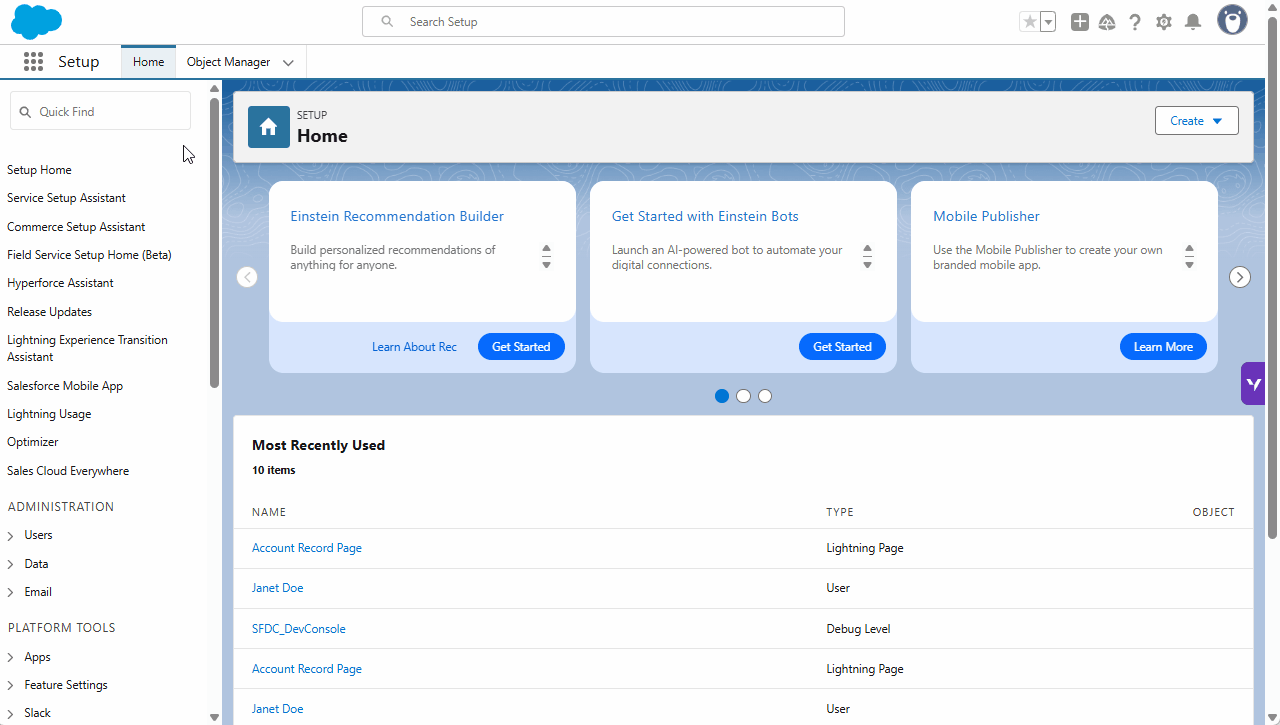
Task: Select the second carousel page dot
Action: (743, 396)
